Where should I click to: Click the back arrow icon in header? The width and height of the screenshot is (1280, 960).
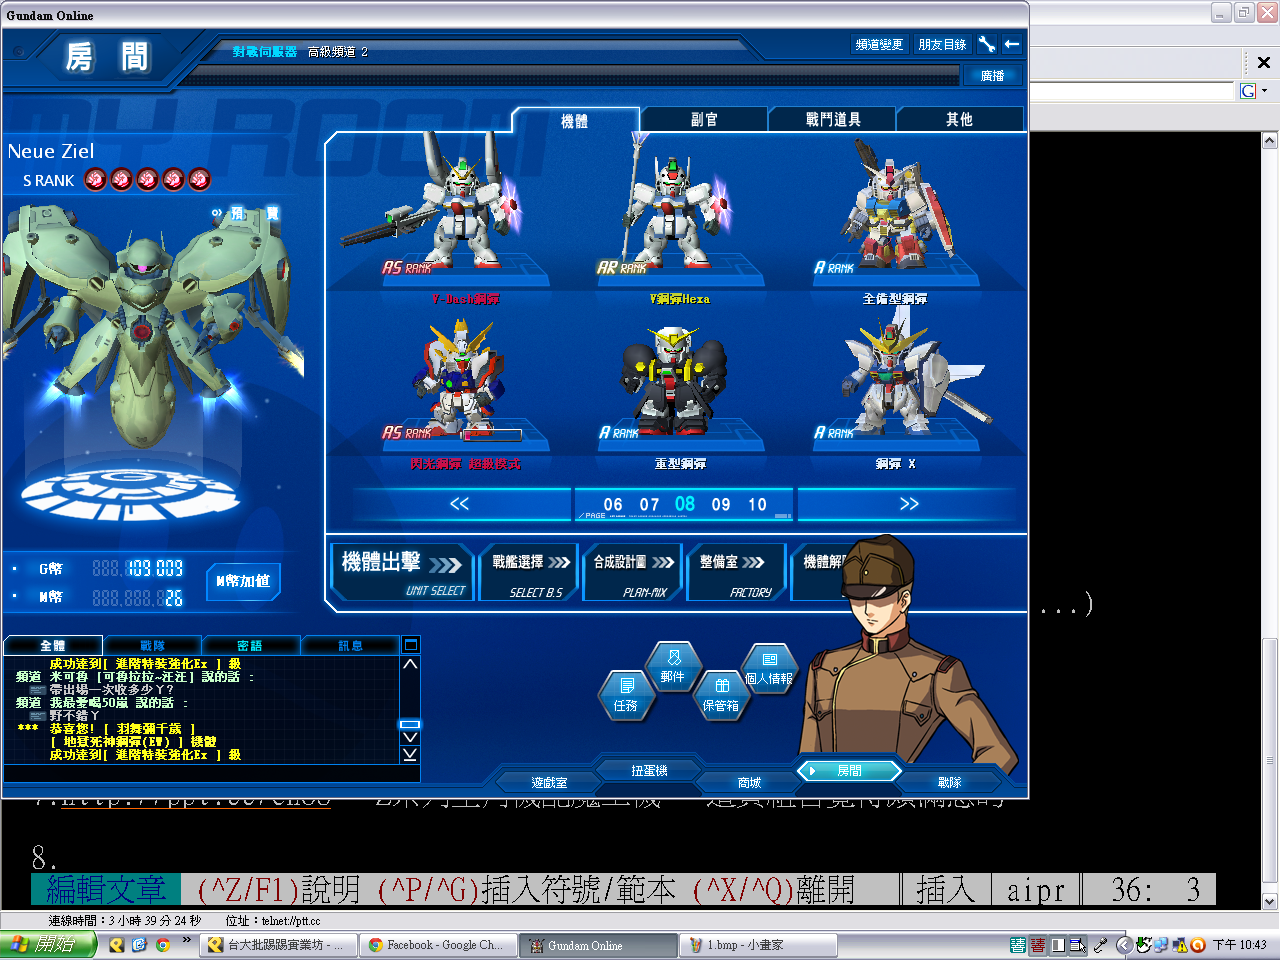pos(1012,44)
